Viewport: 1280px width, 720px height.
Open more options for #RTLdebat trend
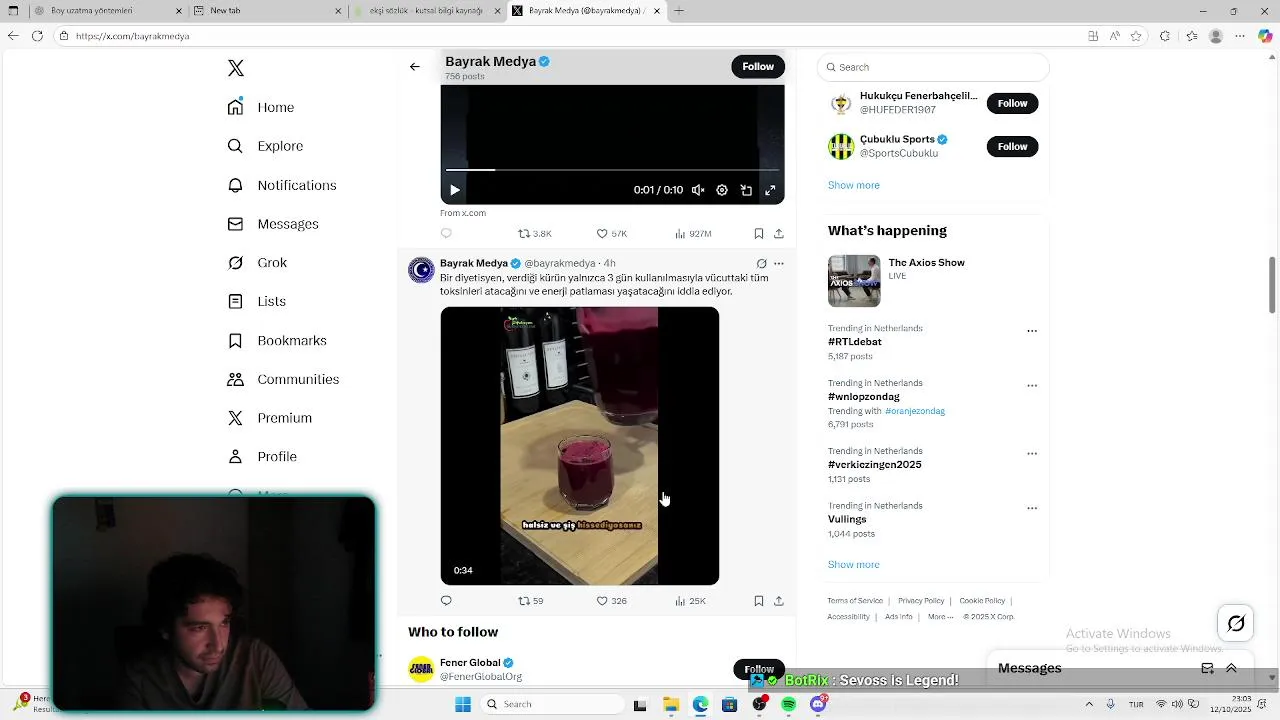click(1032, 331)
